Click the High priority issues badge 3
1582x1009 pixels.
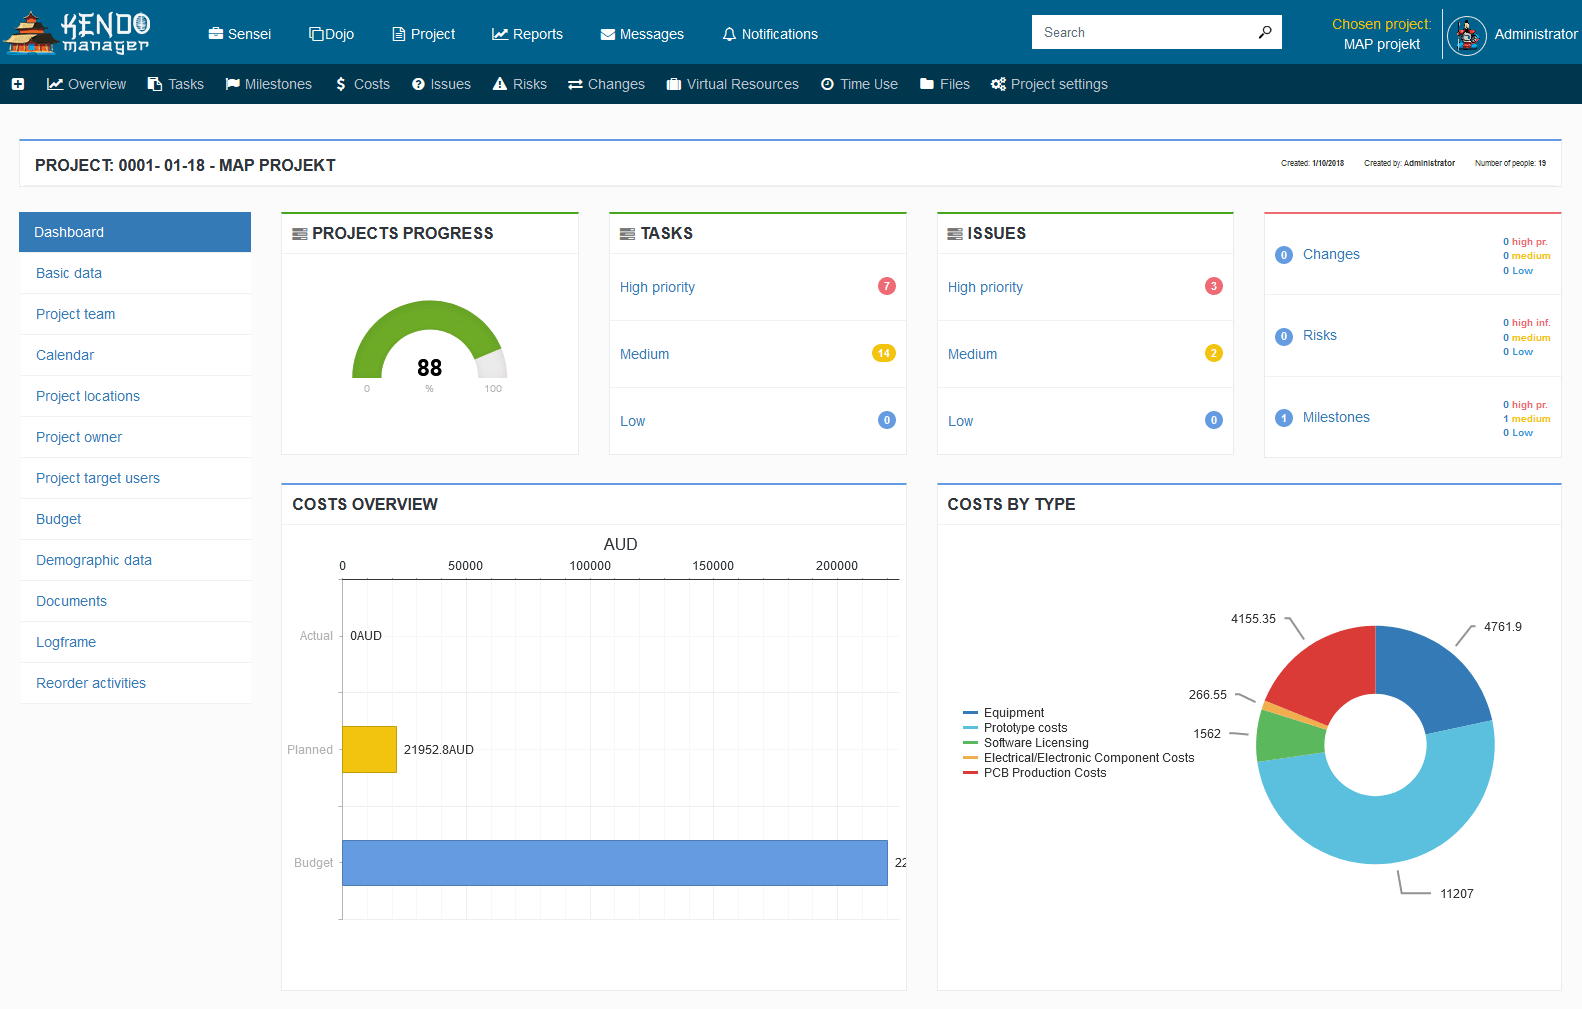coord(1214,286)
